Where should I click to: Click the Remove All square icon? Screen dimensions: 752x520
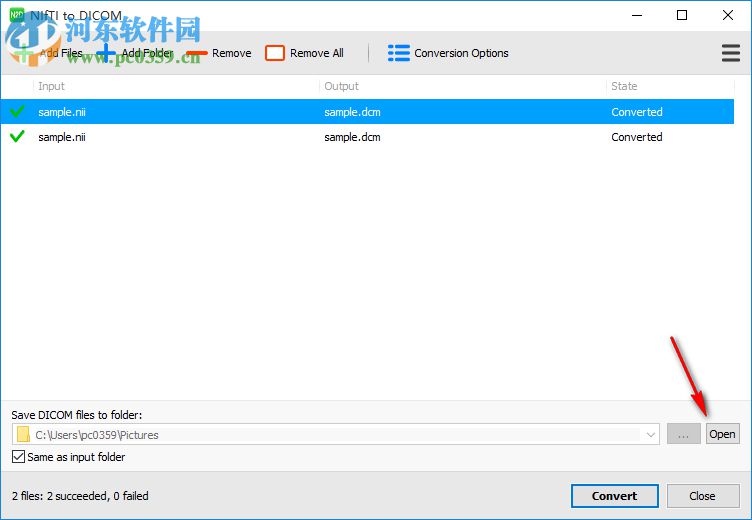[275, 53]
